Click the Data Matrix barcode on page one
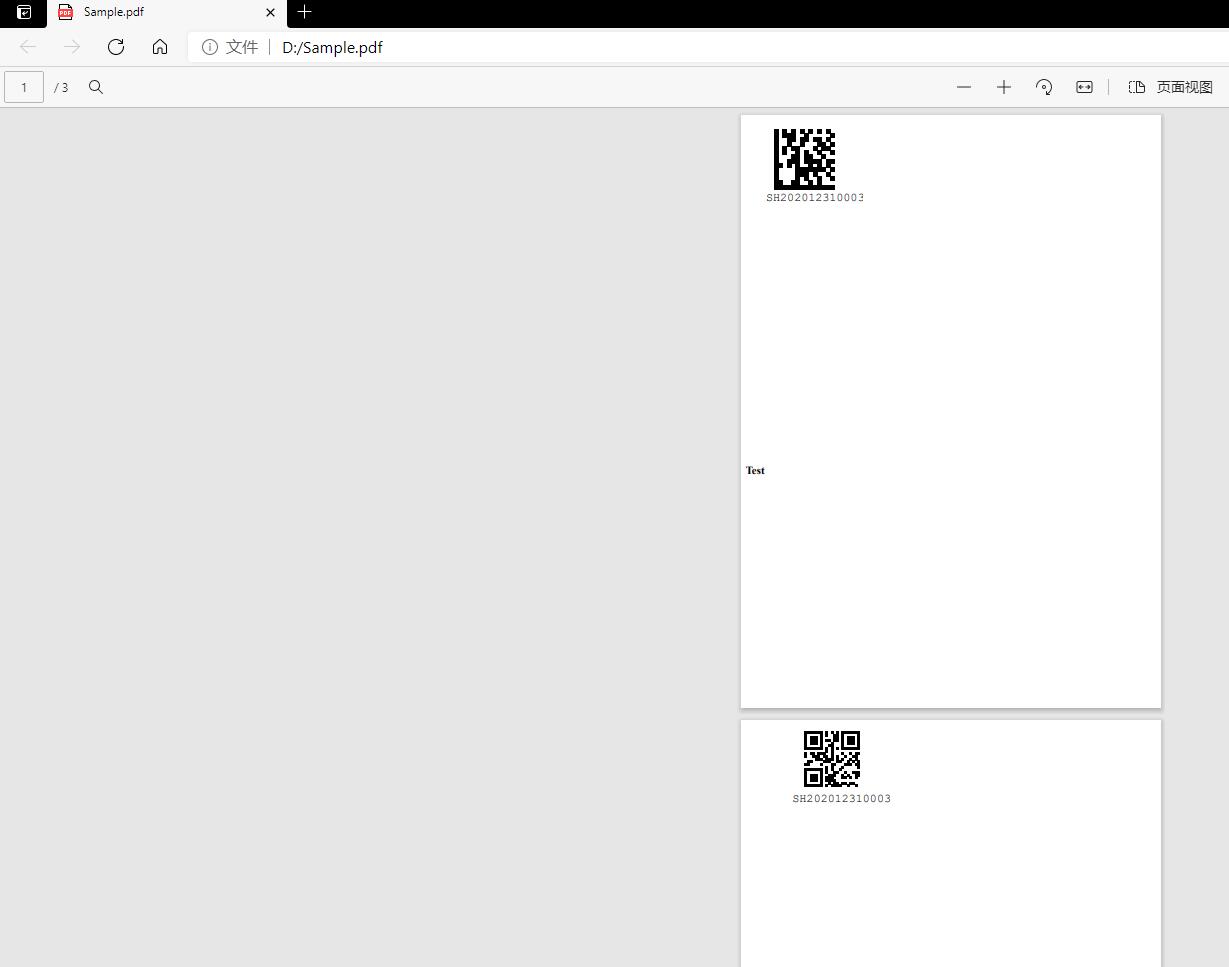Screen dimensions: 1229x967 [804, 158]
